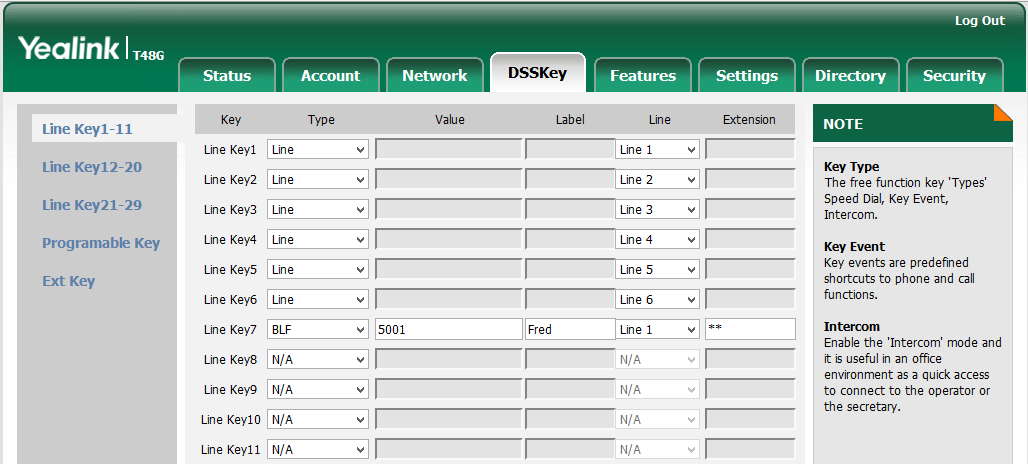Open Type dropdown for Line Key10
The height and width of the screenshot is (464, 1028).
318,419
